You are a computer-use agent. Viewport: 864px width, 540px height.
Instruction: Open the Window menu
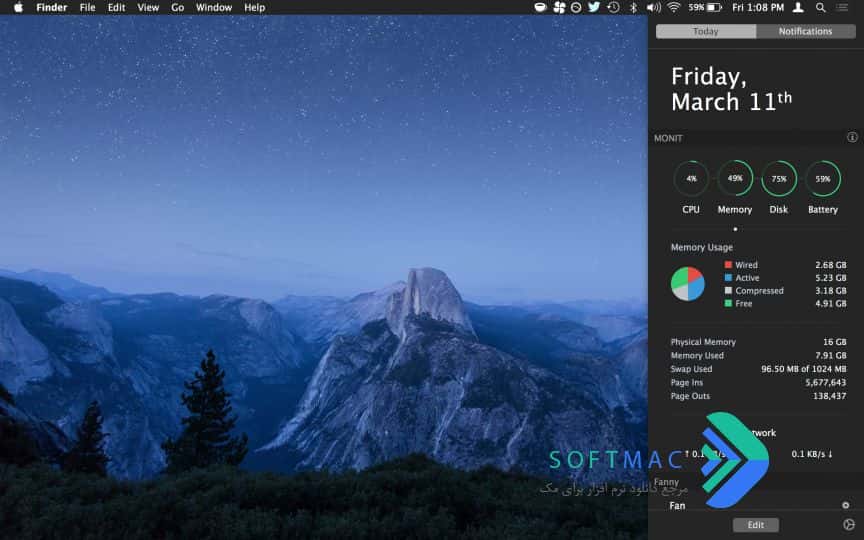[214, 7]
